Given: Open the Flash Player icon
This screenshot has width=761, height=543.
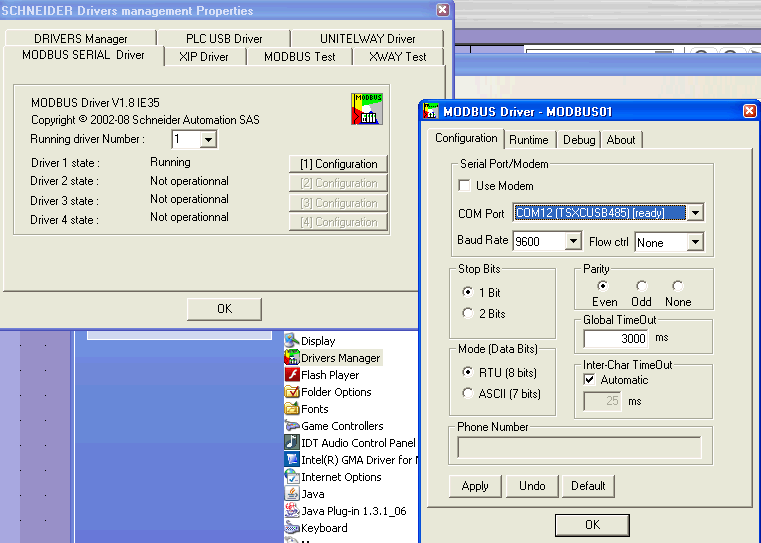Looking at the screenshot, I should [x=292, y=375].
